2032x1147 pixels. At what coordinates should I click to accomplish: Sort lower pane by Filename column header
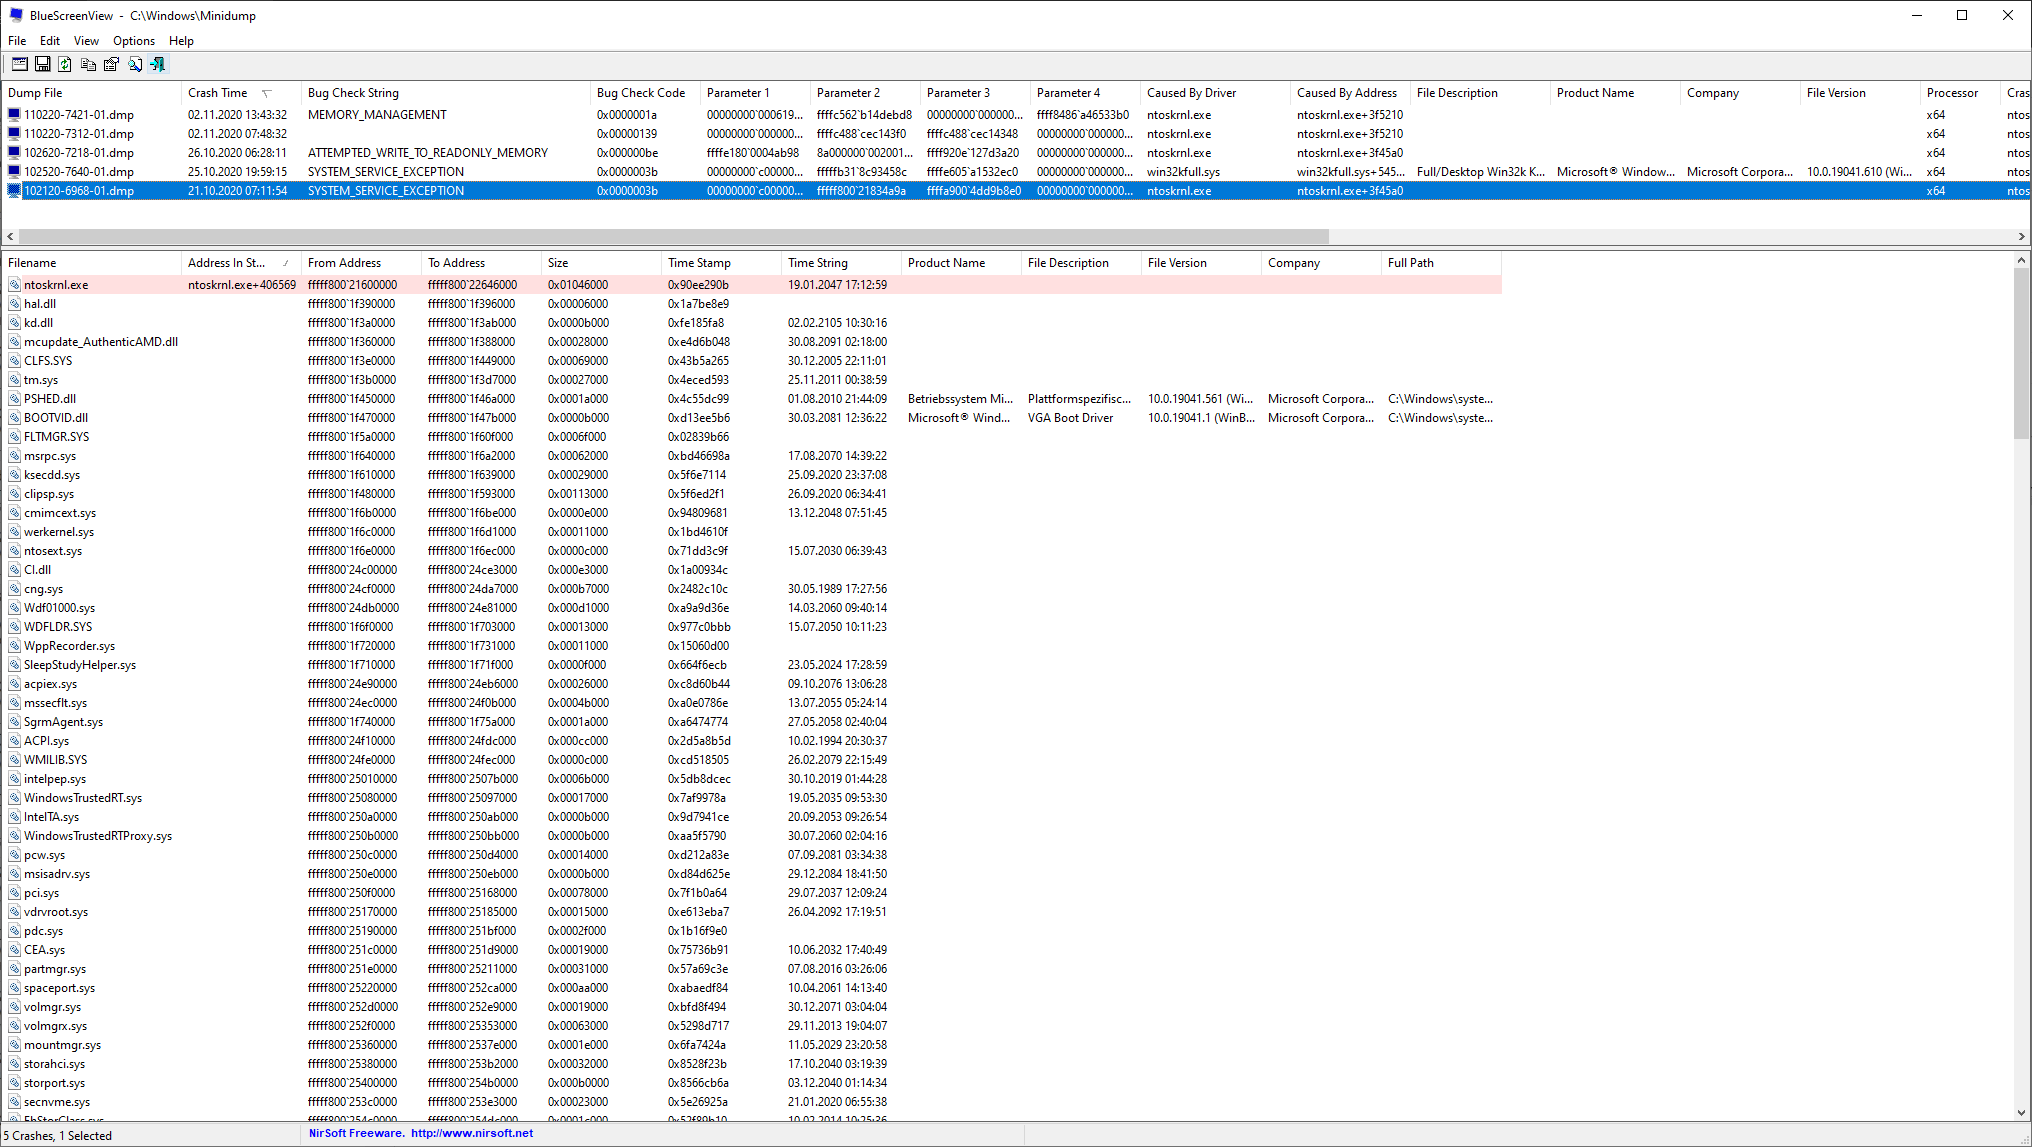(32, 263)
